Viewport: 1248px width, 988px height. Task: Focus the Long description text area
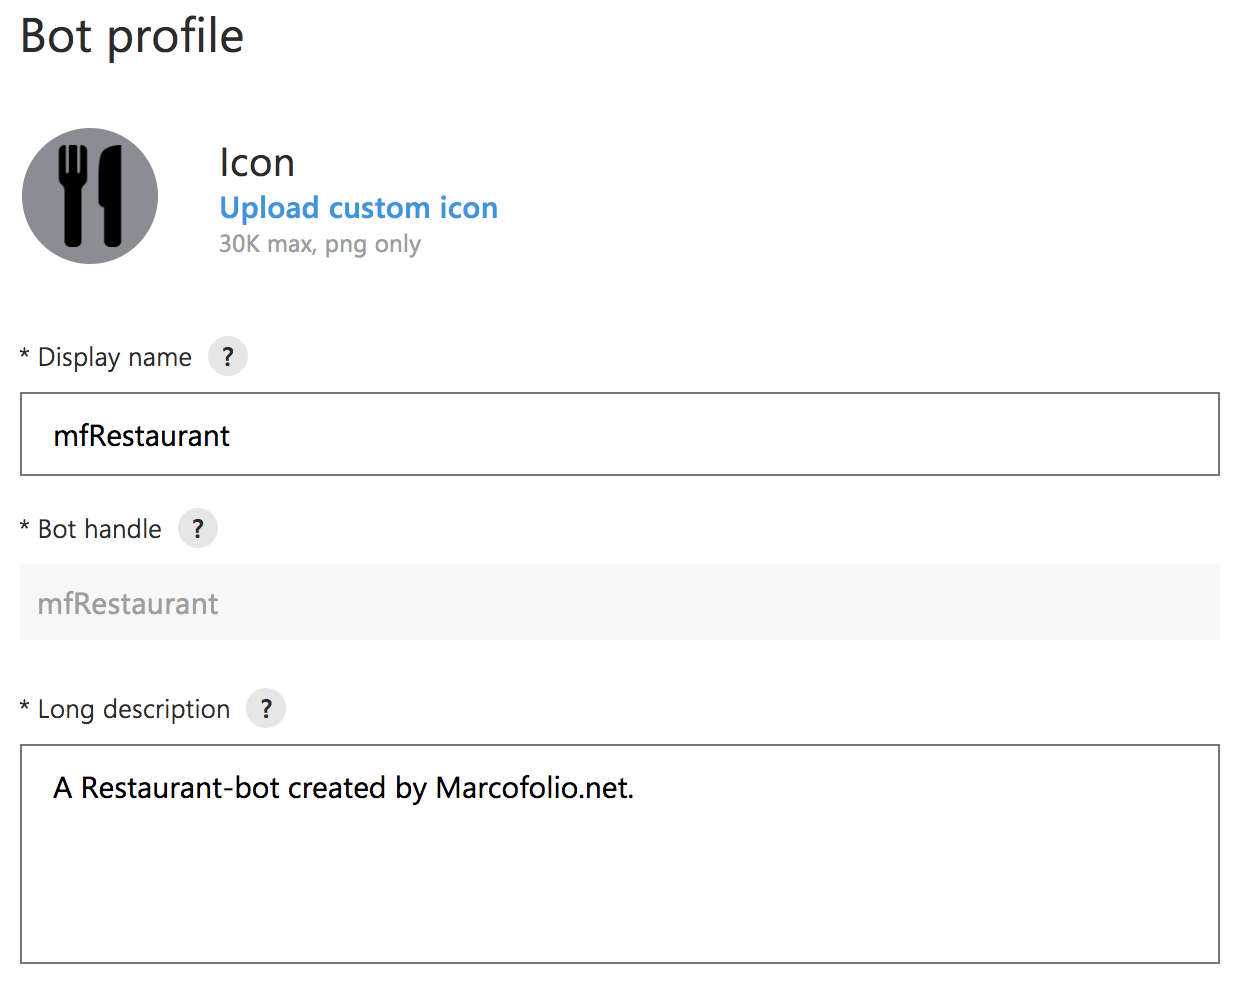pyautogui.click(x=620, y=854)
